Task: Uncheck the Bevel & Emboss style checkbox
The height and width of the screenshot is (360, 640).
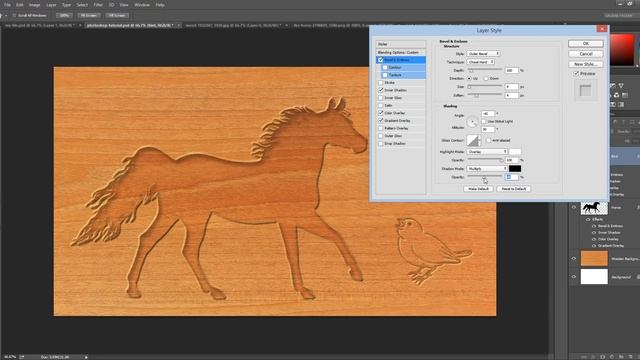Action: pos(380,60)
